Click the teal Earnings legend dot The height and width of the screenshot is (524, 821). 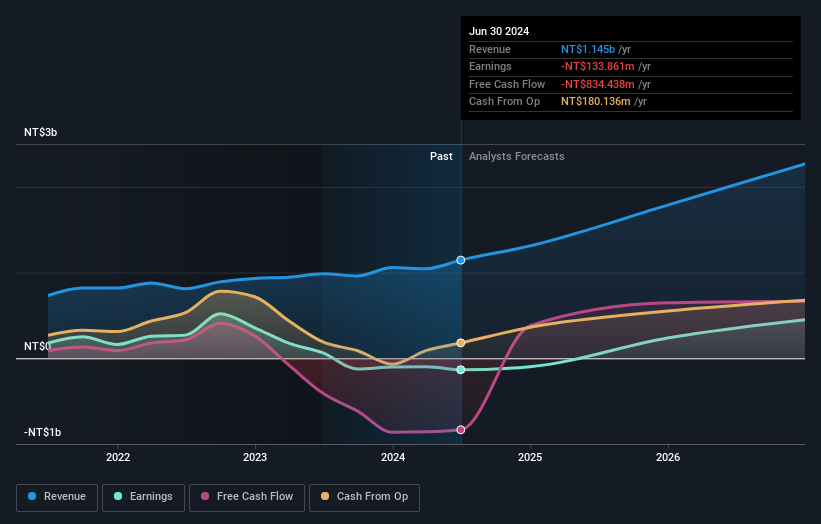point(118,496)
